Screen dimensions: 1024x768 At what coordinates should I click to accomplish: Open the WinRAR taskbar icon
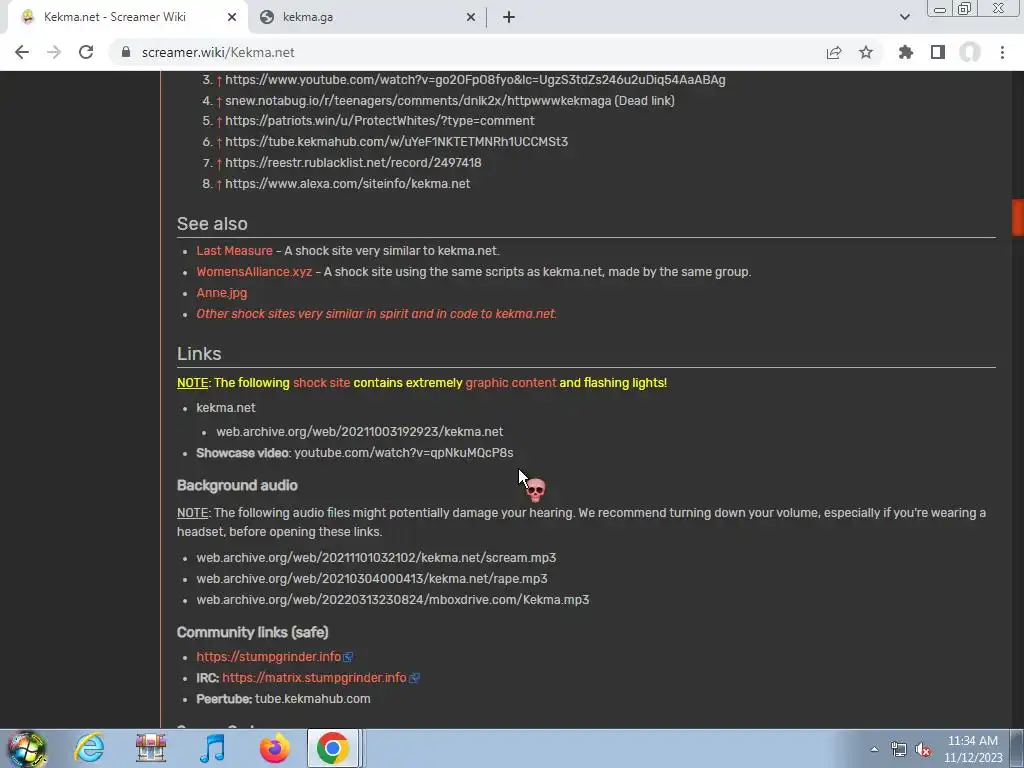tap(151, 748)
